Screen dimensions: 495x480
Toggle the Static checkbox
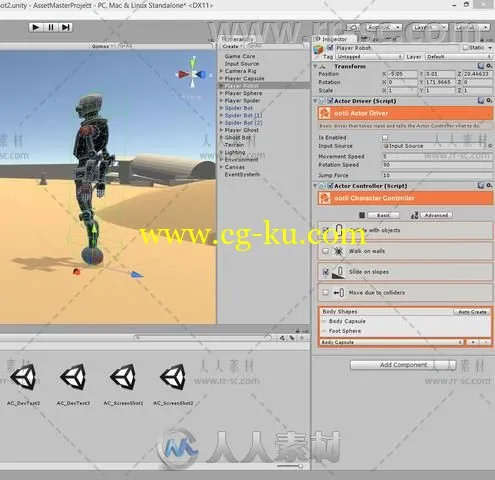coord(466,48)
